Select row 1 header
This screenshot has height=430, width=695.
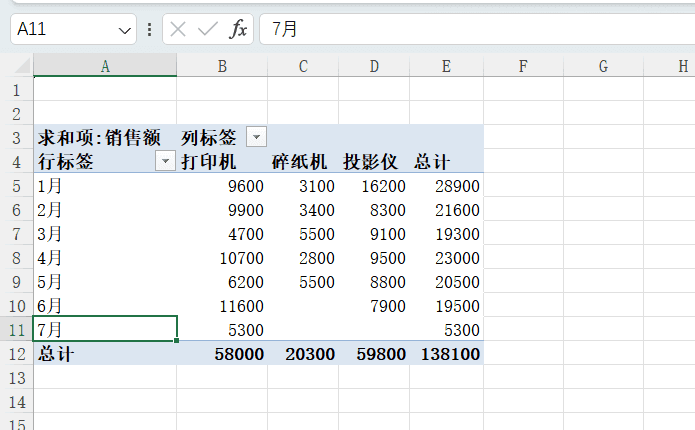[x=16, y=90]
